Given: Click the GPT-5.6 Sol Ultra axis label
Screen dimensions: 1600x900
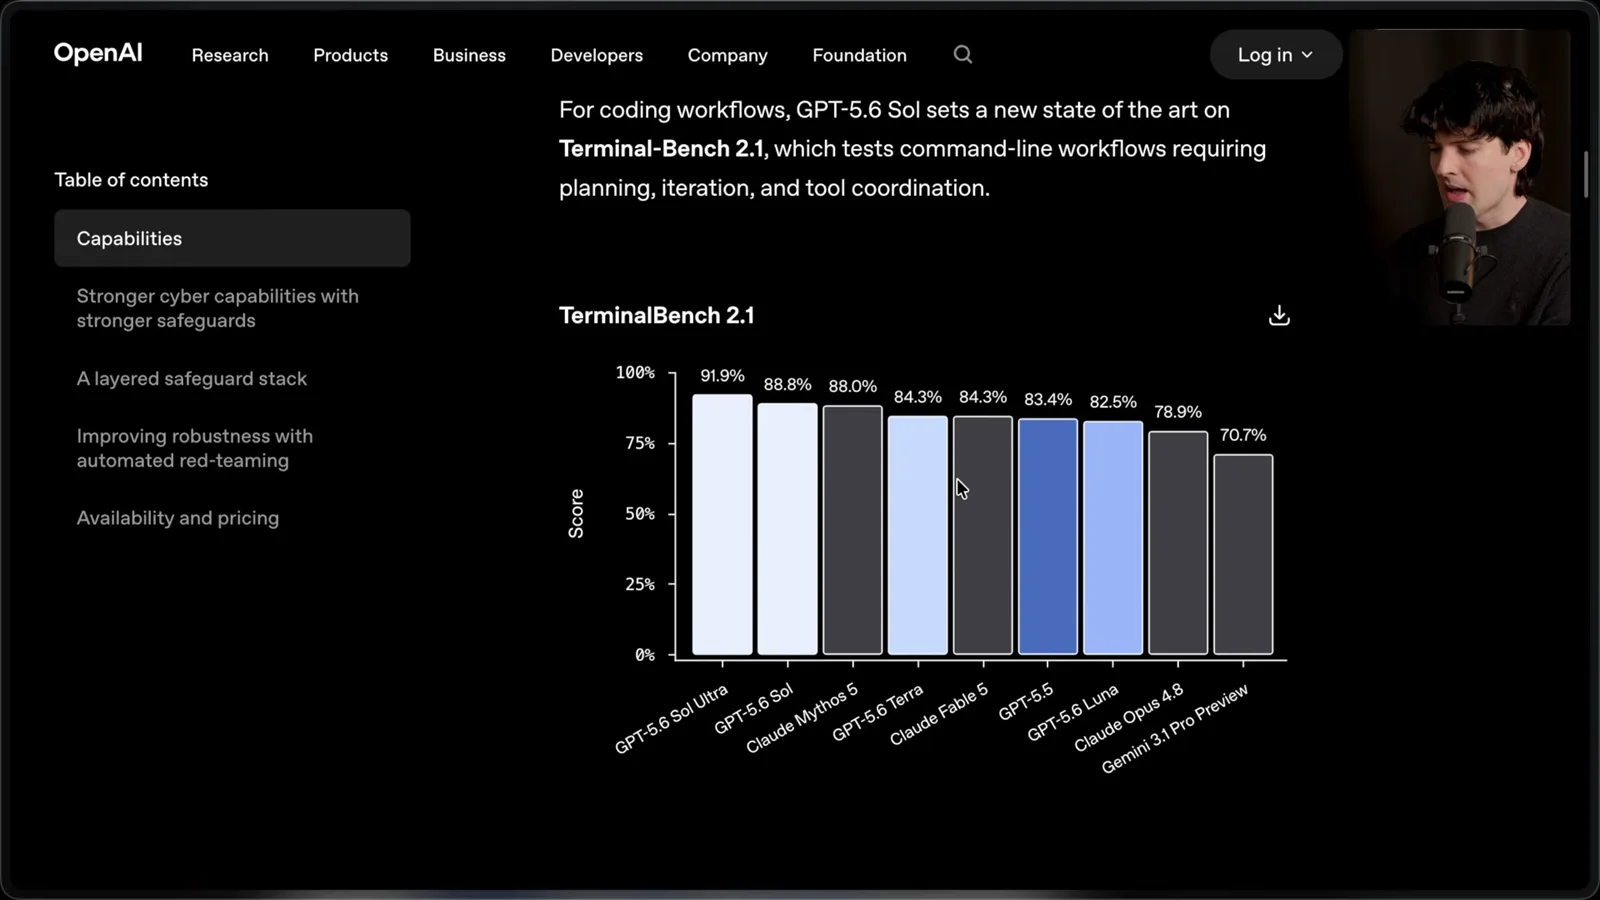Looking at the screenshot, I should [671, 720].
